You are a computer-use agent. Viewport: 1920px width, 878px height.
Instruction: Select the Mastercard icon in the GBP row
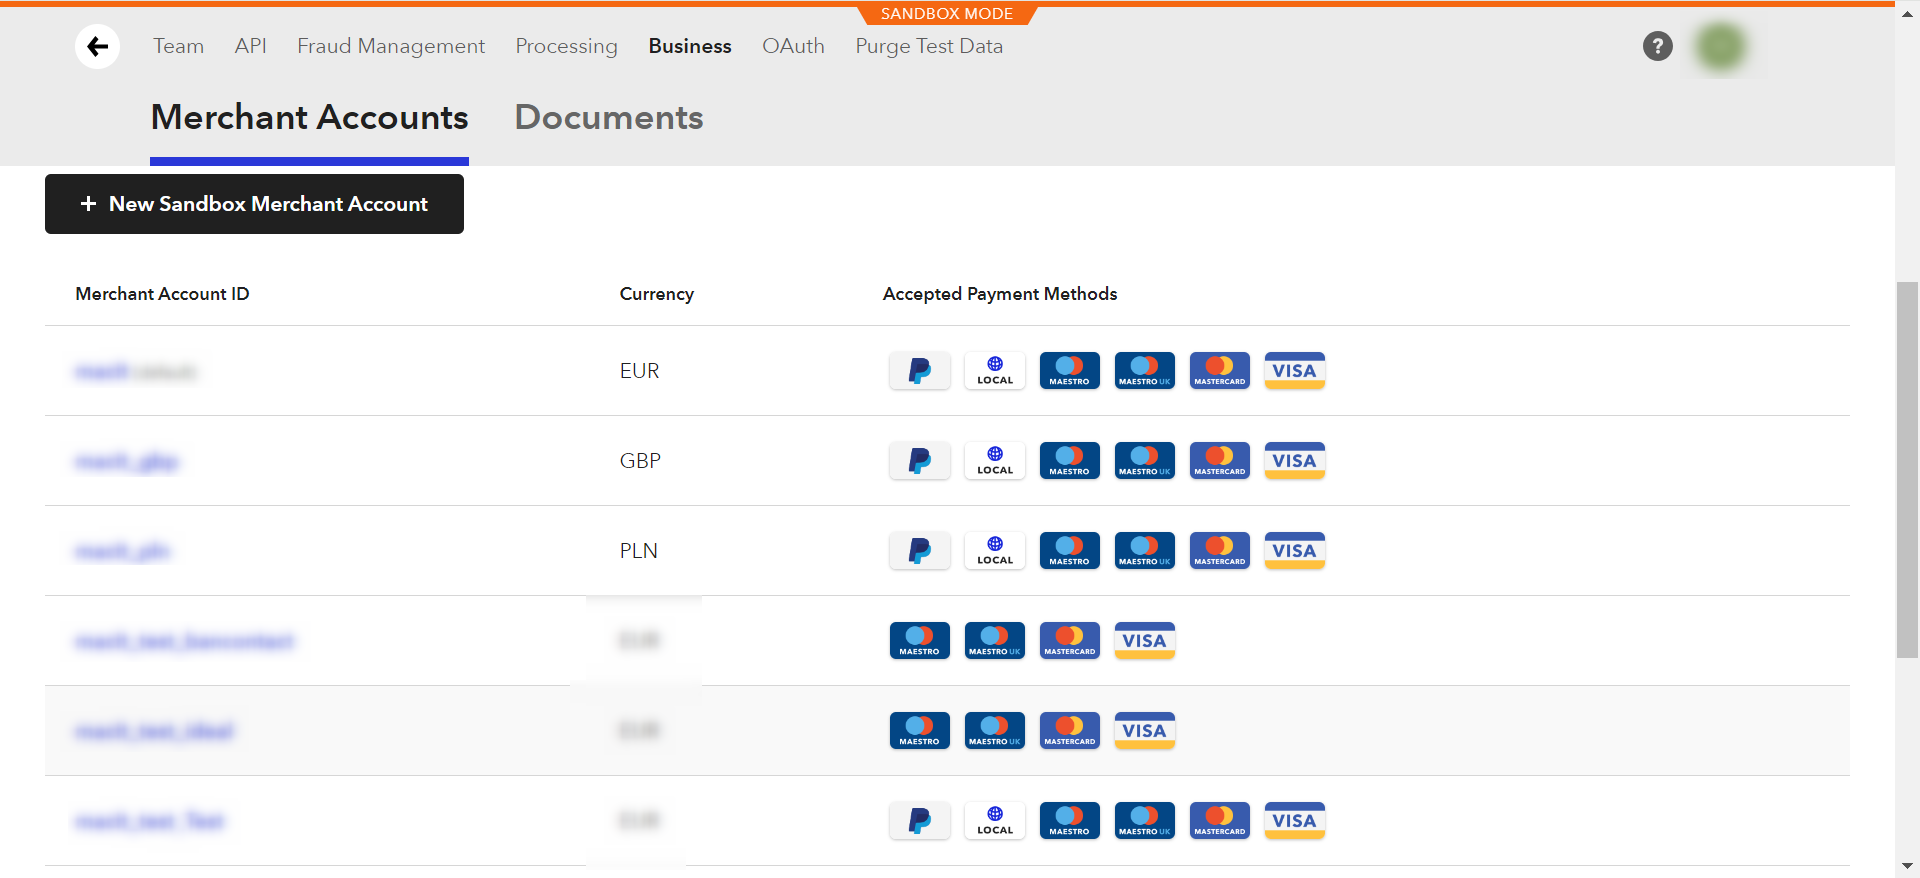[x=1220, y=461]
